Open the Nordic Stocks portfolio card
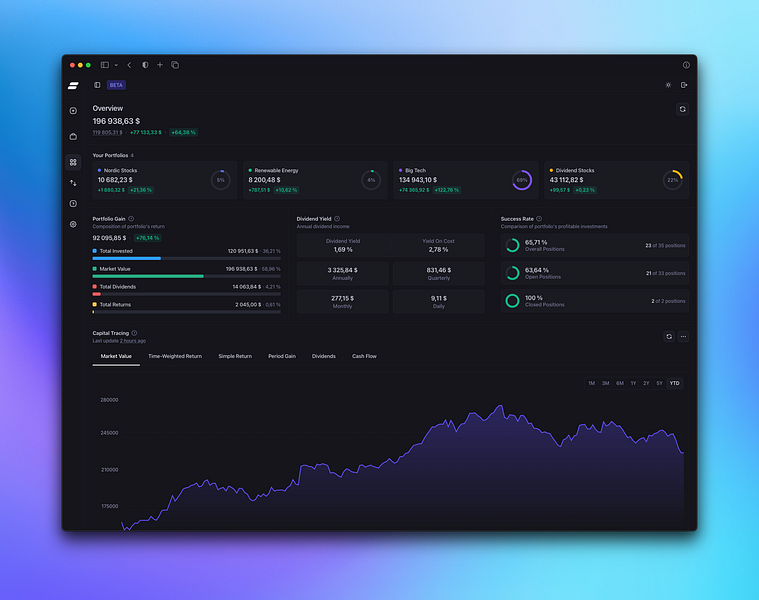This screenshot has height=600, width=759. point(165,180)
